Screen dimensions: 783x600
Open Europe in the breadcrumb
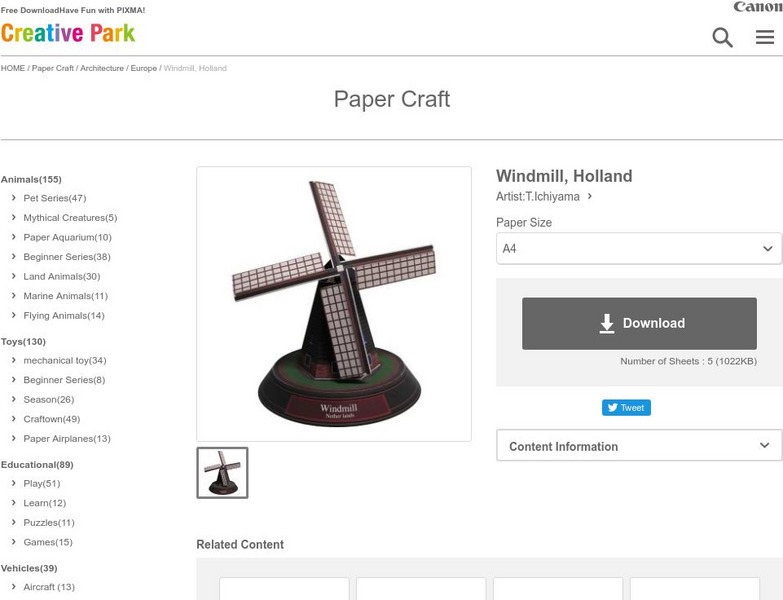pyautogui.click(x=144, y=68)
